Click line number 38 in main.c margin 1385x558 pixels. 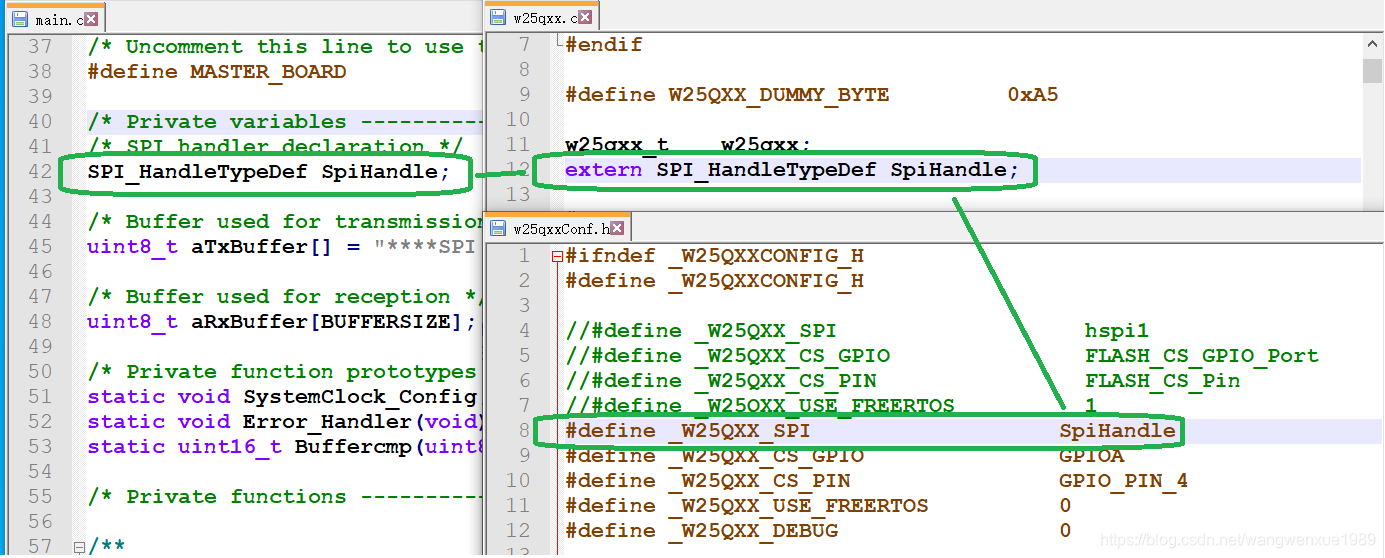40,72
